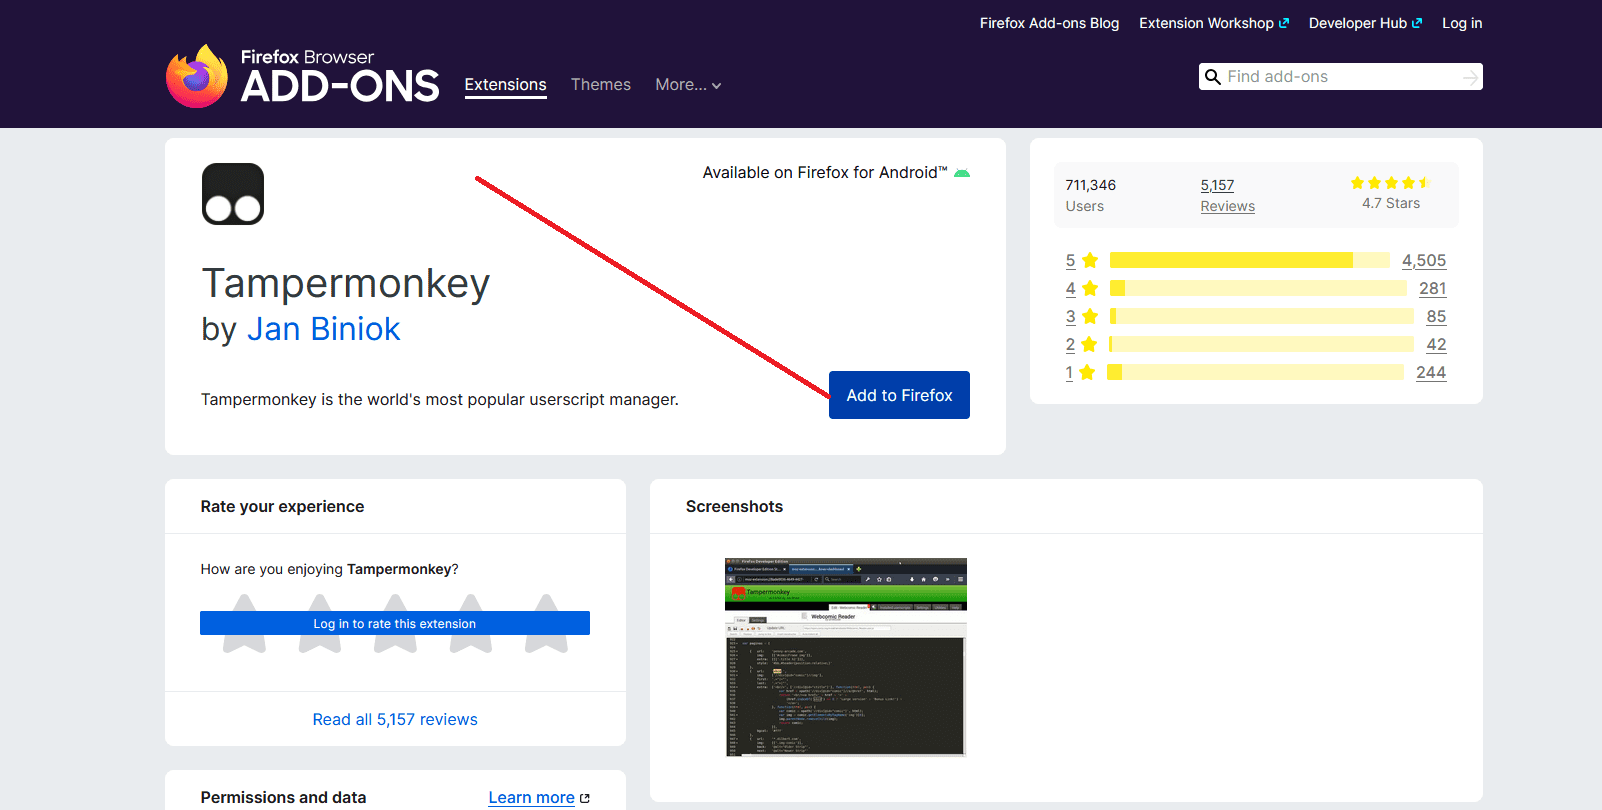Open the 42 two-star reviews count
The width and height of the screenshot is (1602, 810).
(1436, 344)
